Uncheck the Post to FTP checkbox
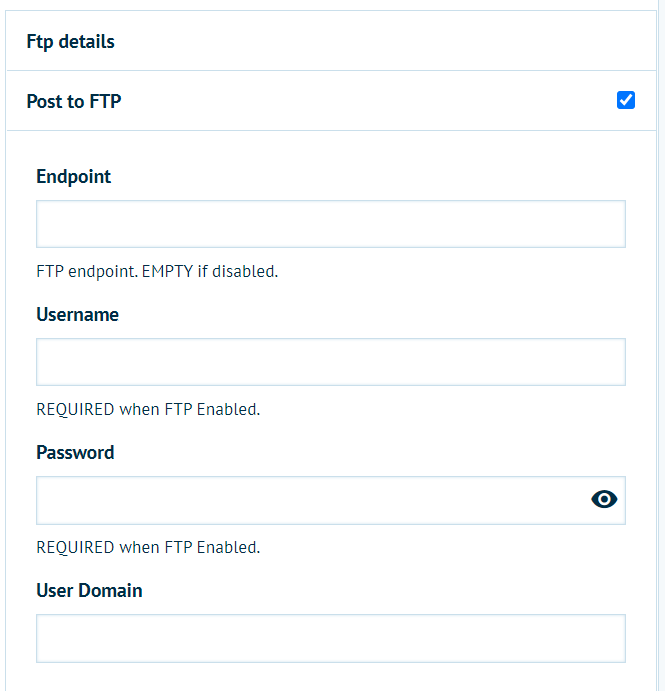This screenshot has width=665, height=691. pos(626,100)
